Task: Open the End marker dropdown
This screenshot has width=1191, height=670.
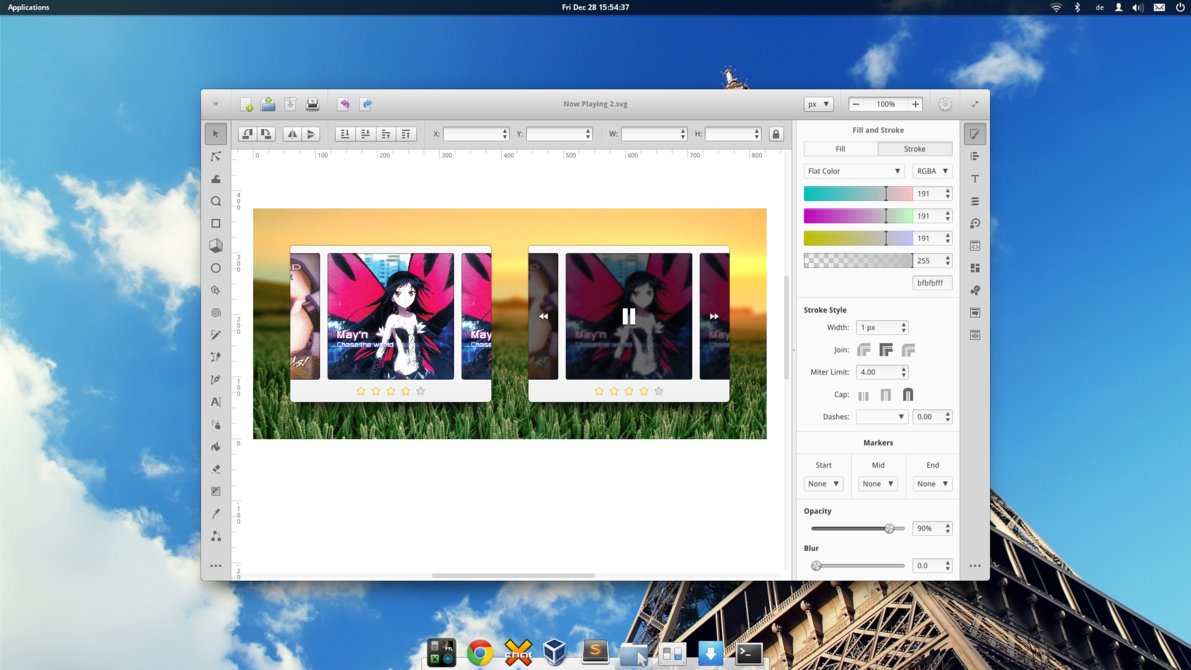Action: pyautogui.click(x=932, y=483)
